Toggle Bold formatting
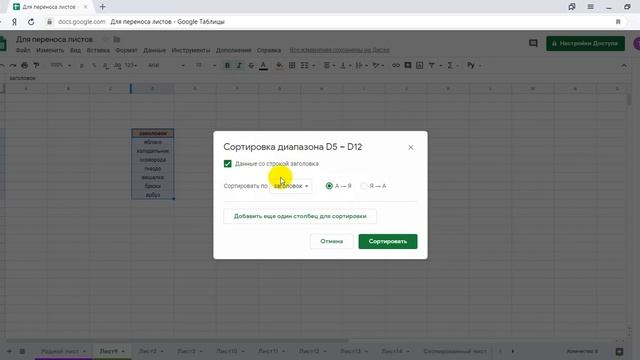This screenshot has width=640, height=360. pos(227,65)
